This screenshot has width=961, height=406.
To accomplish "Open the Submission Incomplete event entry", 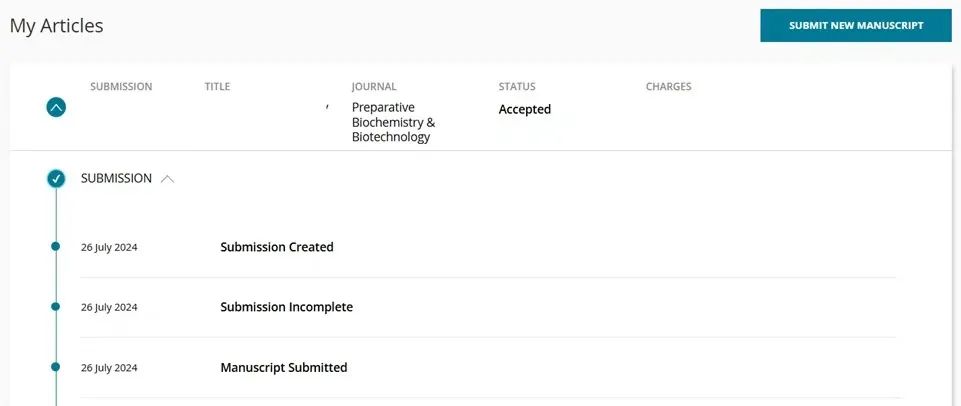I will tap(286, 307).
